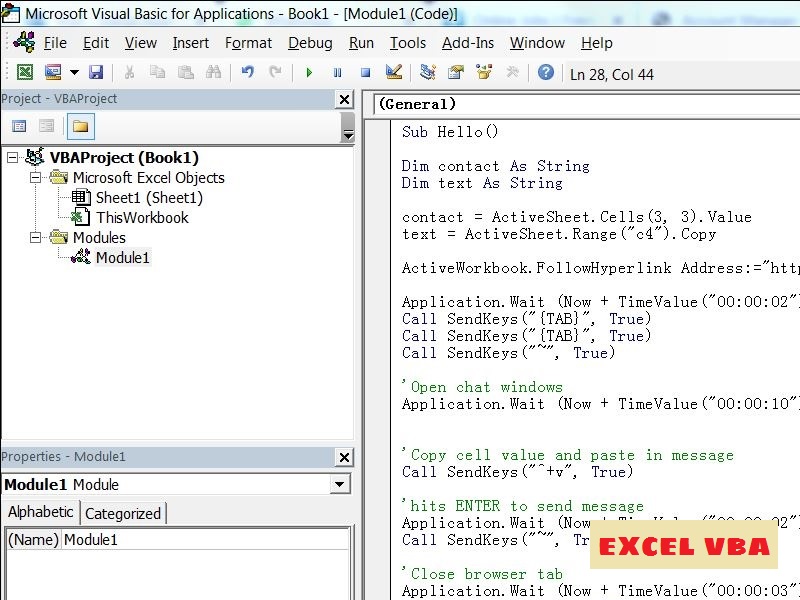The image size is (800, 600).
Task: Stop the macro with the Reset icon
Action: [x=365, y=72]
